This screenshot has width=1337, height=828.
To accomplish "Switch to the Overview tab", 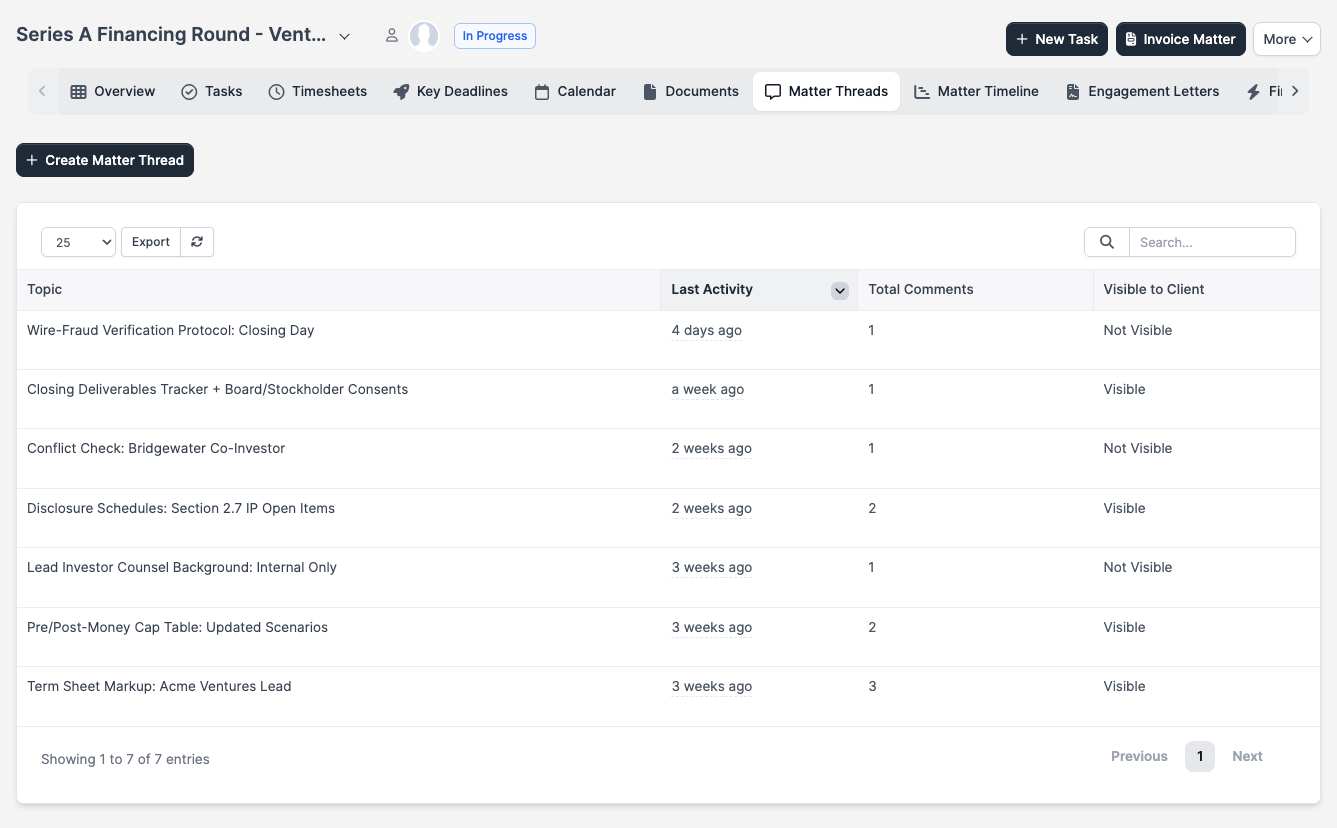I will point(113,91).
